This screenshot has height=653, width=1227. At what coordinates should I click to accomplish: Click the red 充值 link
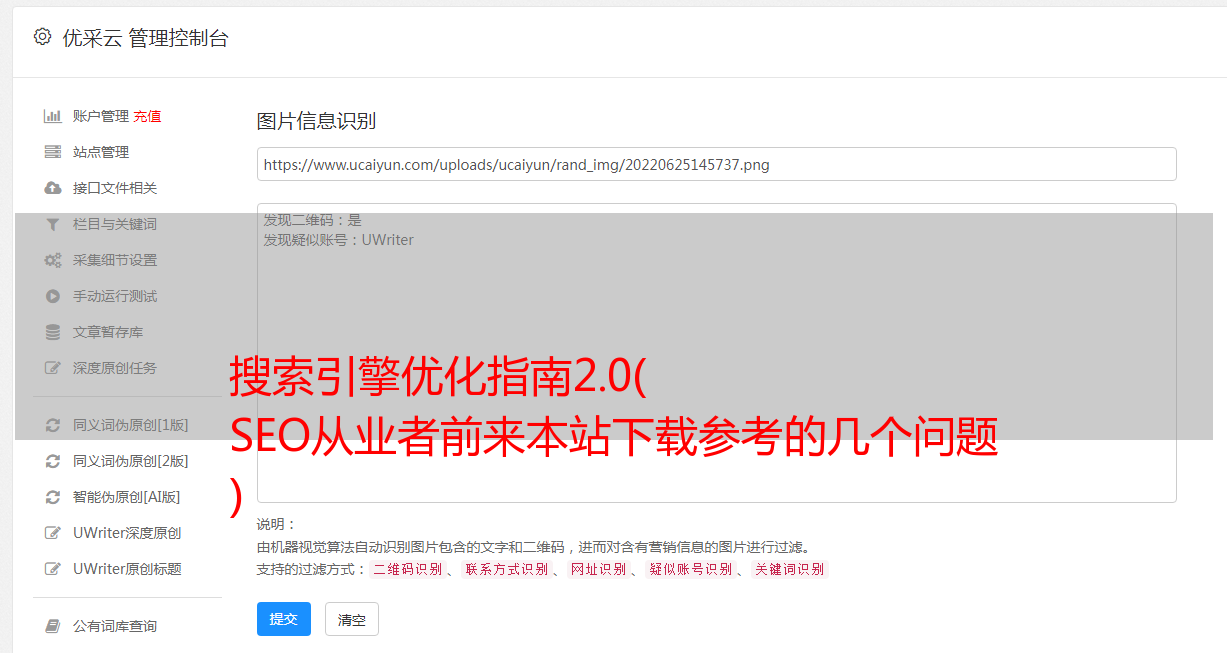point(147,116)
